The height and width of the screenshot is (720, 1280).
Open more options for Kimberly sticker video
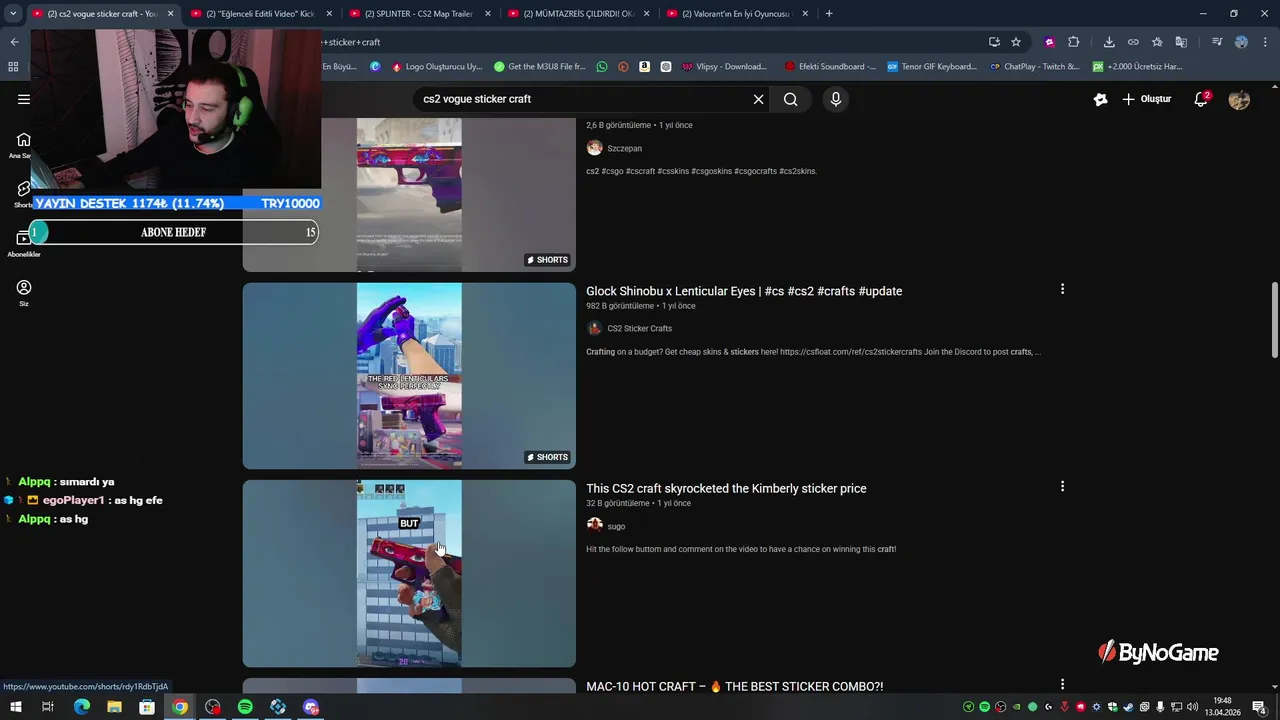(x=1062, y=486)
